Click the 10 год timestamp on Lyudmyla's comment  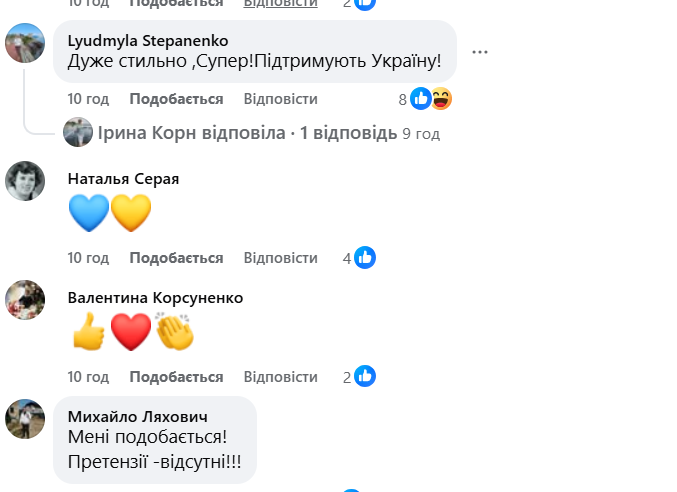pyautogui.click(x=88, y=99)
